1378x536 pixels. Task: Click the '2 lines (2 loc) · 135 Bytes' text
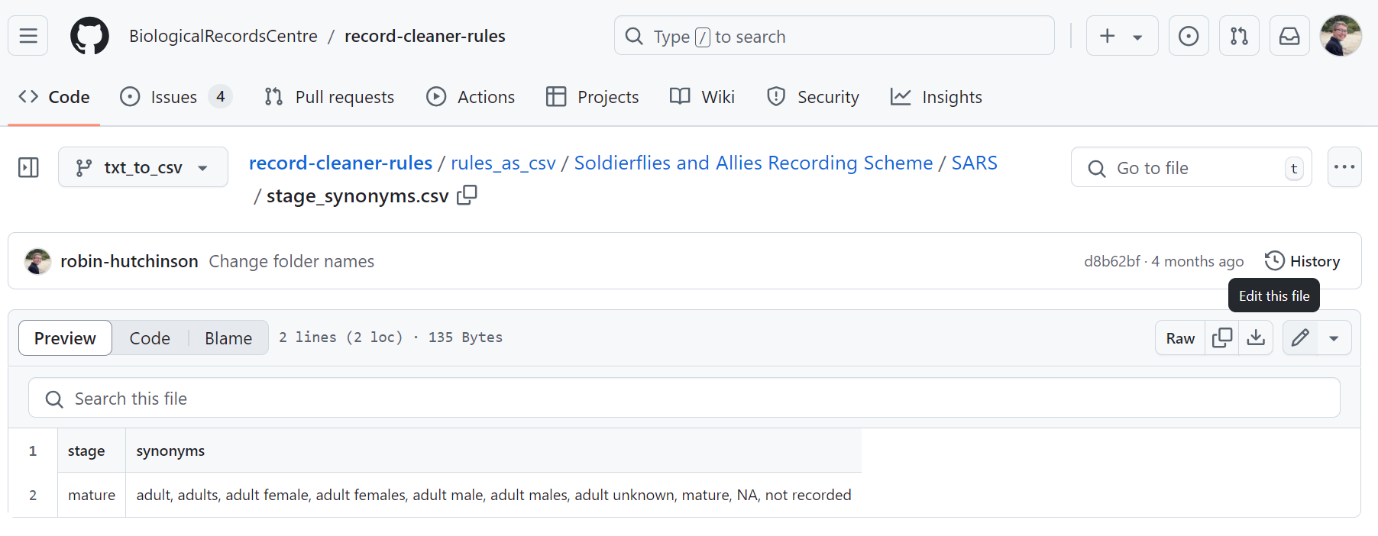click(391, 338)
